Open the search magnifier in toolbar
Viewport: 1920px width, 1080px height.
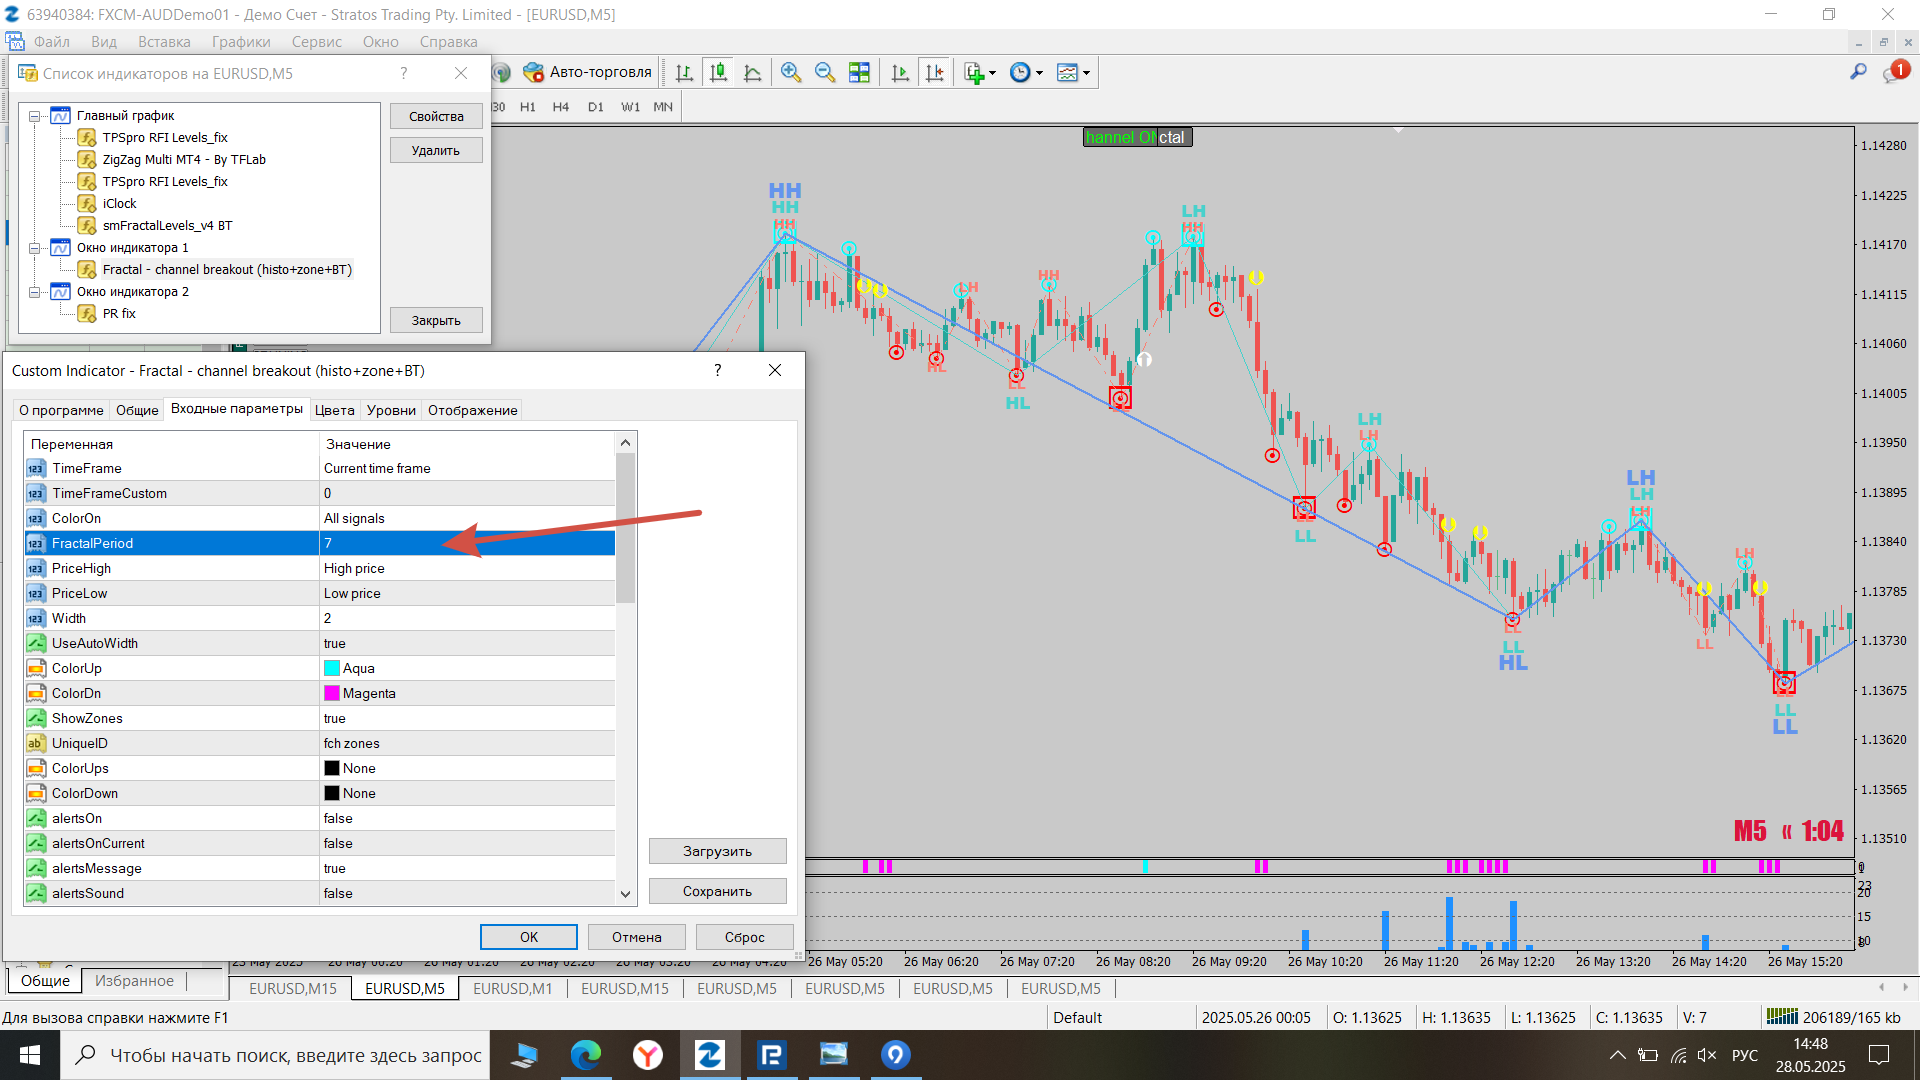pyautogui.click(x=1858, y=72)
